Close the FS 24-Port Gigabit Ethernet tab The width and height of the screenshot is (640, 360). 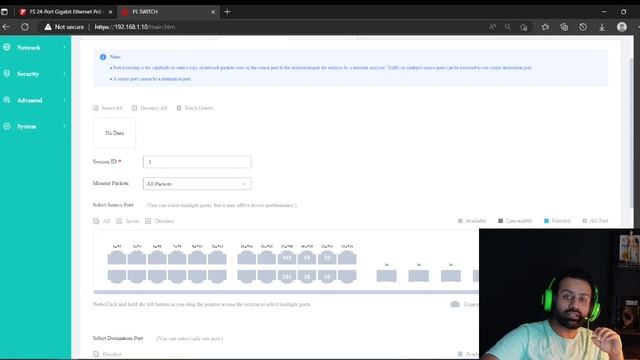(x=110, y=12)
